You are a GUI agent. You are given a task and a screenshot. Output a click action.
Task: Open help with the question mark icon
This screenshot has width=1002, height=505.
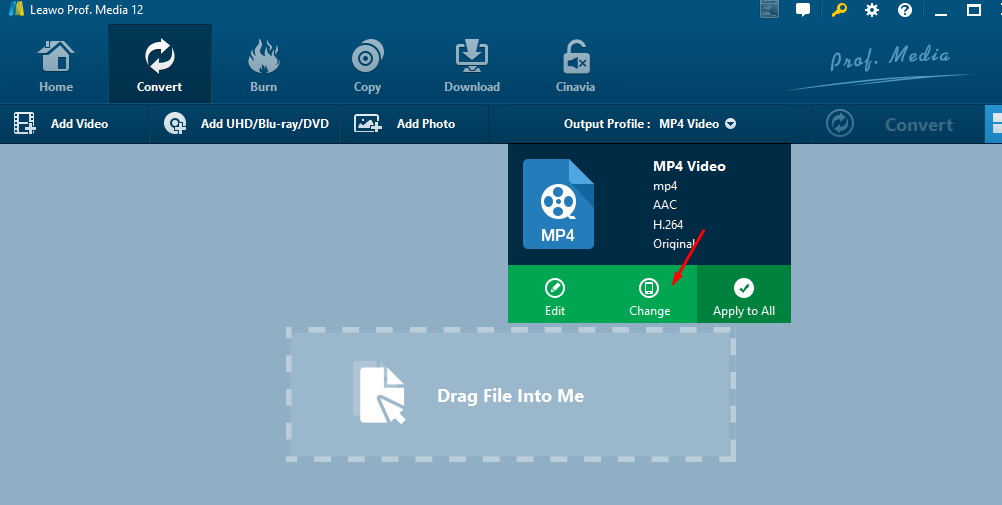pyautogui.click(x=905, y=10)
